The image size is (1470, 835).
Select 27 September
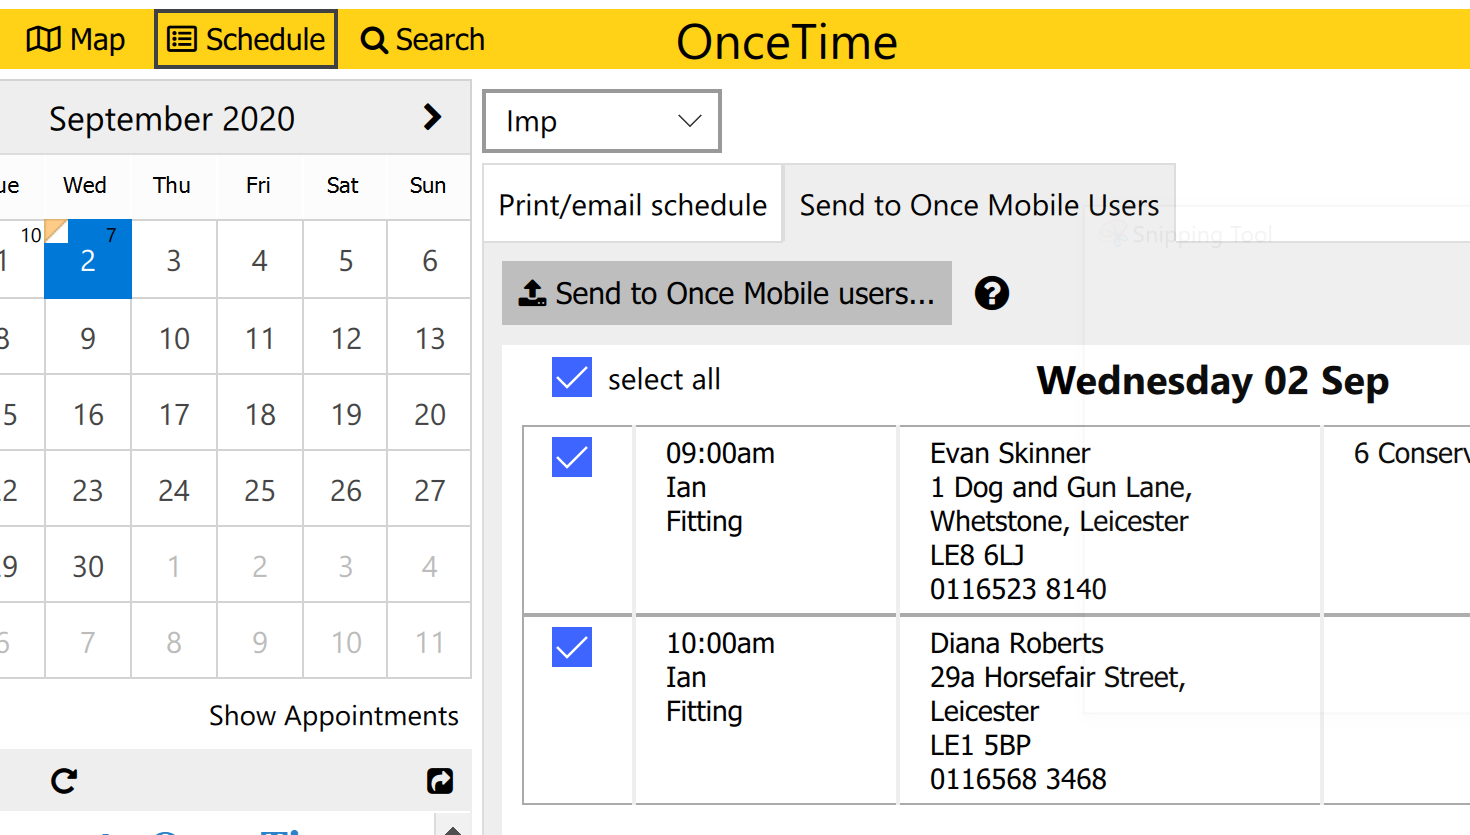(430, 490)
